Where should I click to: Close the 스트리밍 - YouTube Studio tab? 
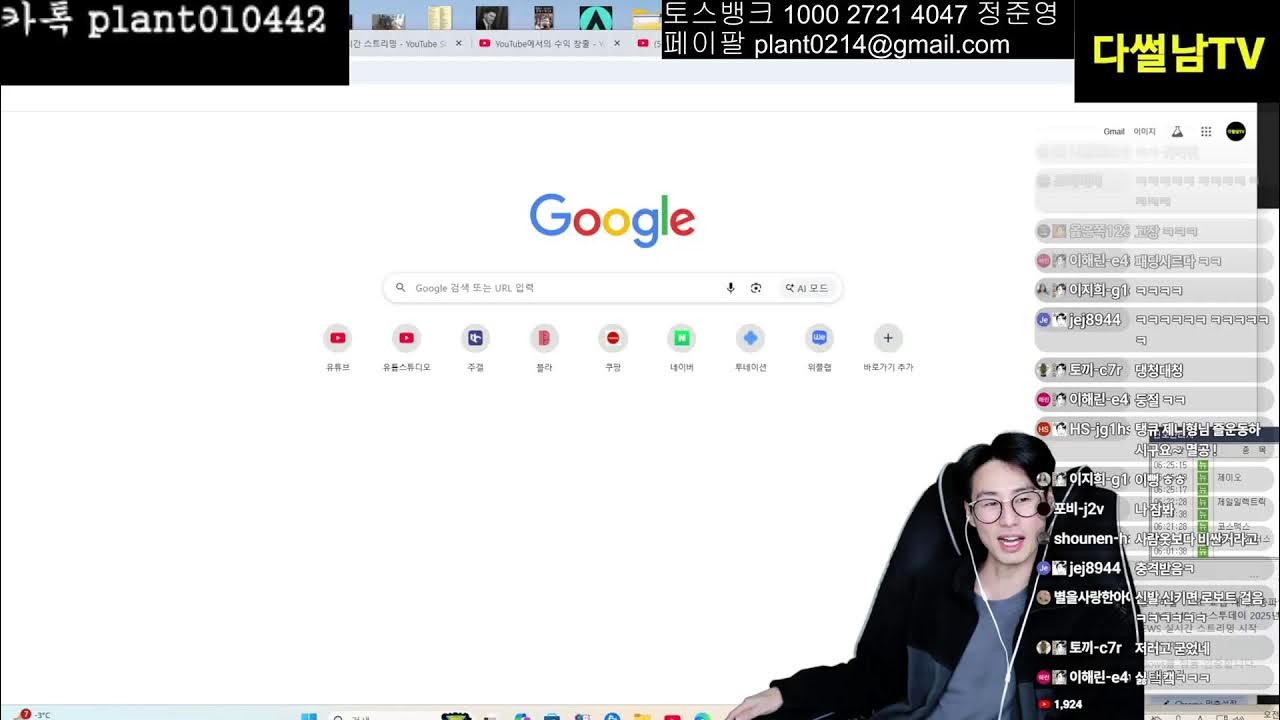click(459, 43)
